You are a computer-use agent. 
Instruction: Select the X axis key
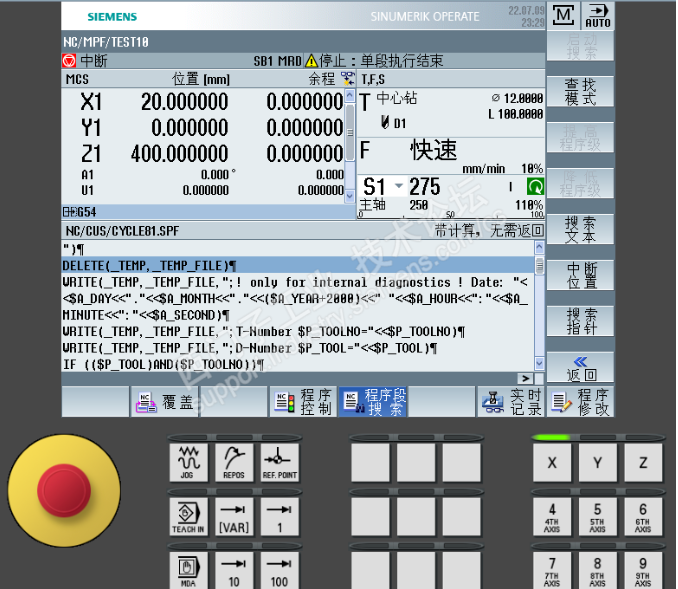click(x=552, y=462)
